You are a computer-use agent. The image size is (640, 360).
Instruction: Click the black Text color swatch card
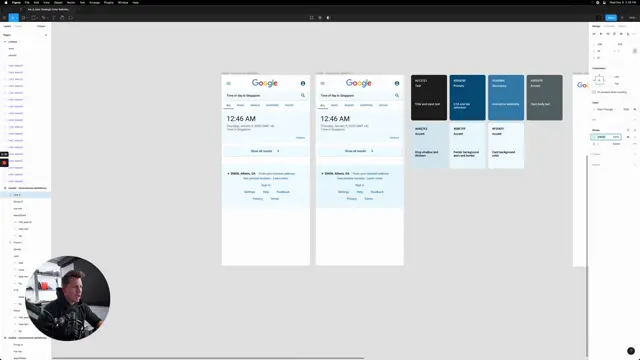pyautogui.click(x=429, y=98)
